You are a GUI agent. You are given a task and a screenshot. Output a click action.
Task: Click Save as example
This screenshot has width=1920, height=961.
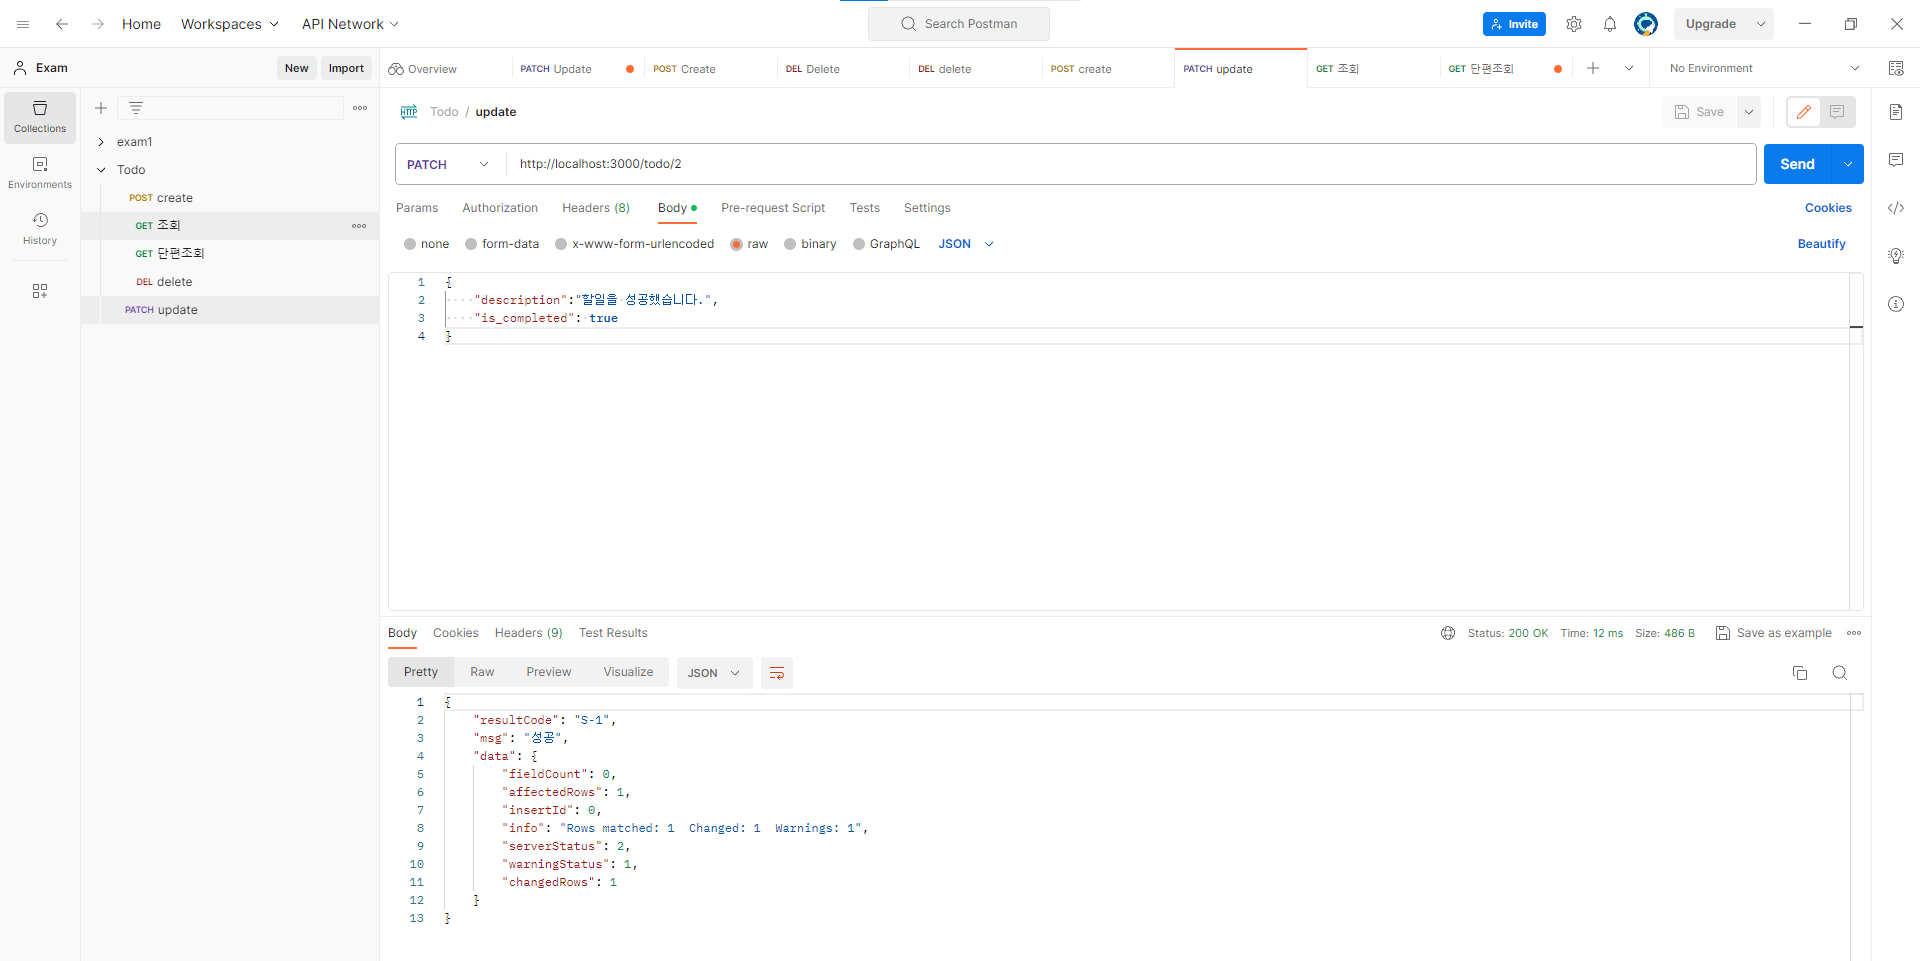pyautogui.click(x=1774, y=633)
